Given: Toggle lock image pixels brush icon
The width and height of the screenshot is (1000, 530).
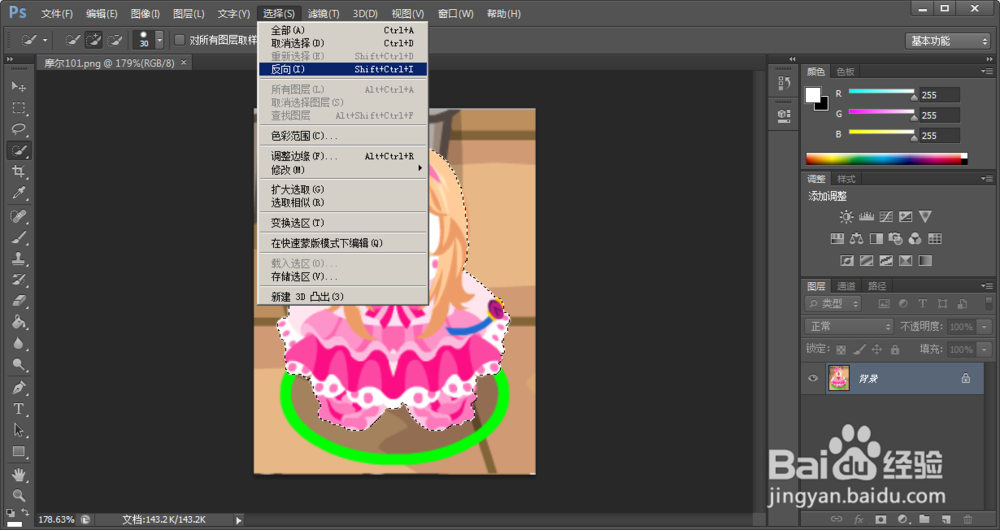Looking at the screenshot, I should [x=859, y=350].
